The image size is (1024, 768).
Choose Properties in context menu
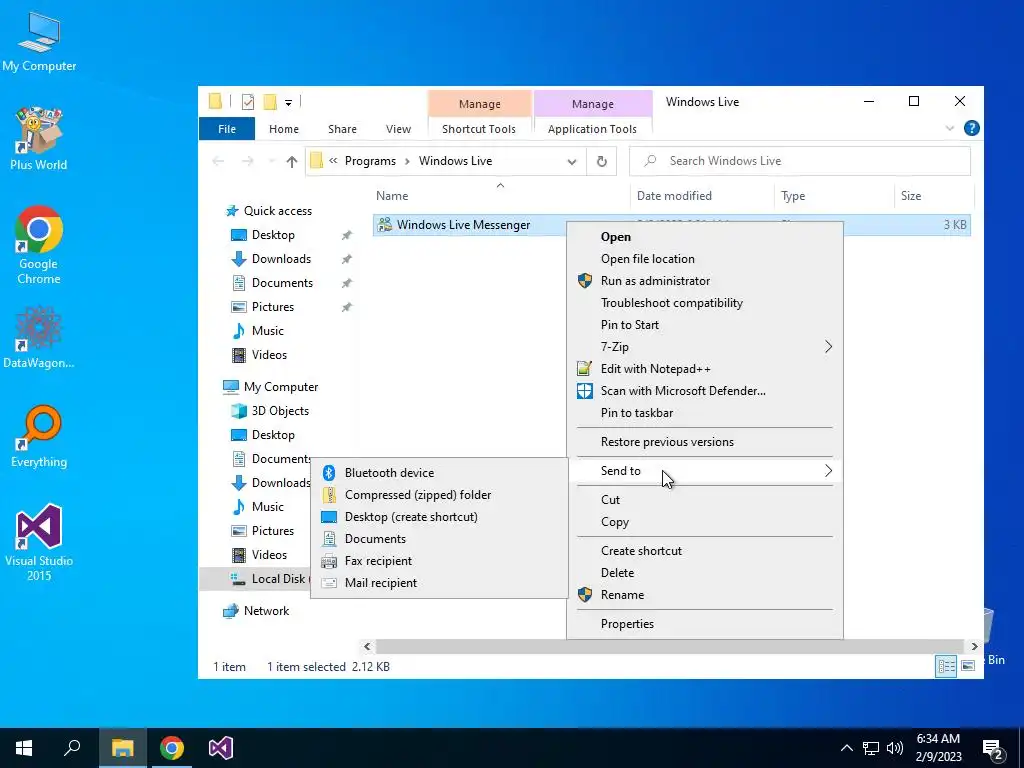705,624
